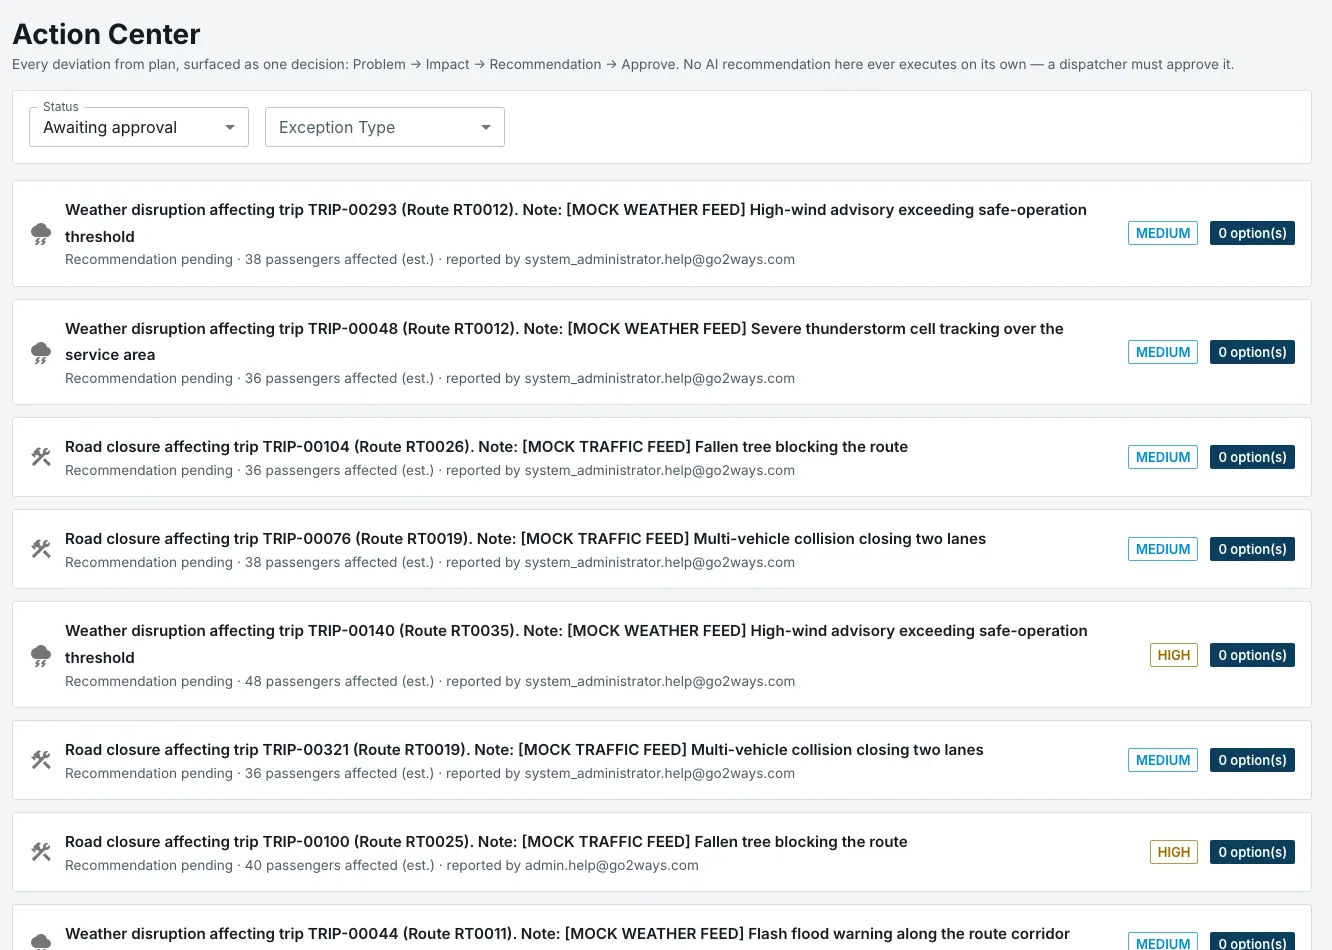1332x950 pixels.
Task: Click recommendation pending details line for TRIP-00140
Action: click(x=430, y=682)
